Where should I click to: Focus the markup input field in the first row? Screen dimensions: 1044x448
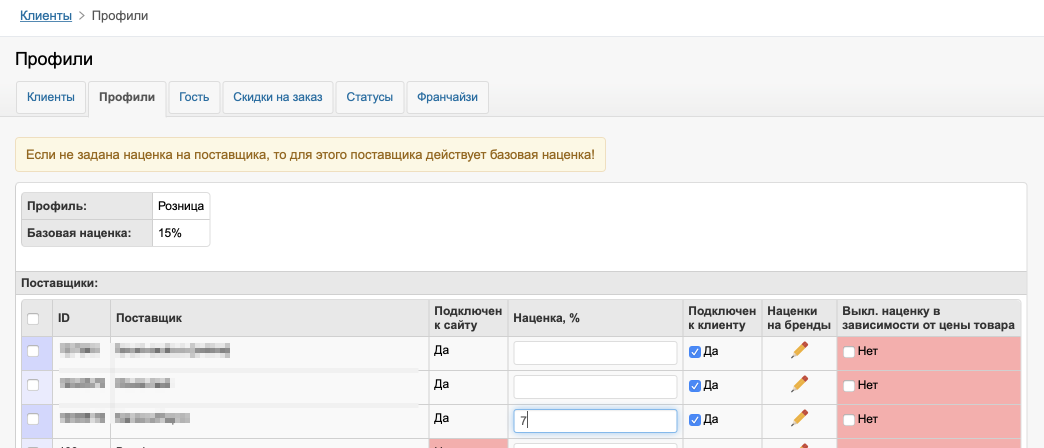(x=595, y=353)
